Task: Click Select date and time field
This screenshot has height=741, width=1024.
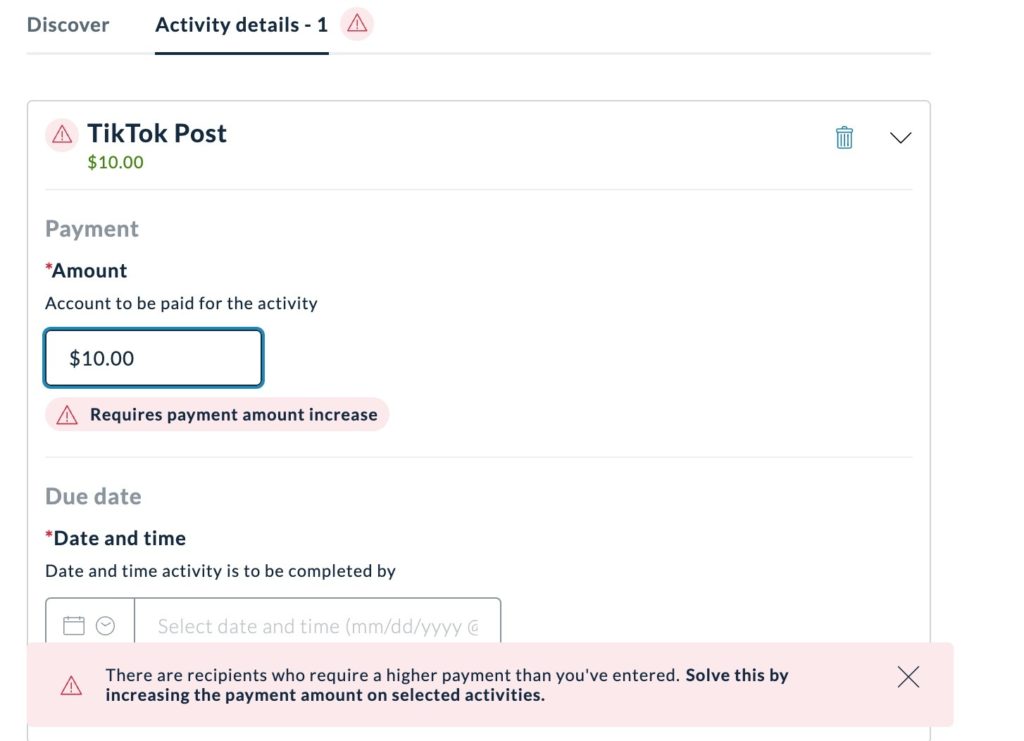Action: pos(317,625)
